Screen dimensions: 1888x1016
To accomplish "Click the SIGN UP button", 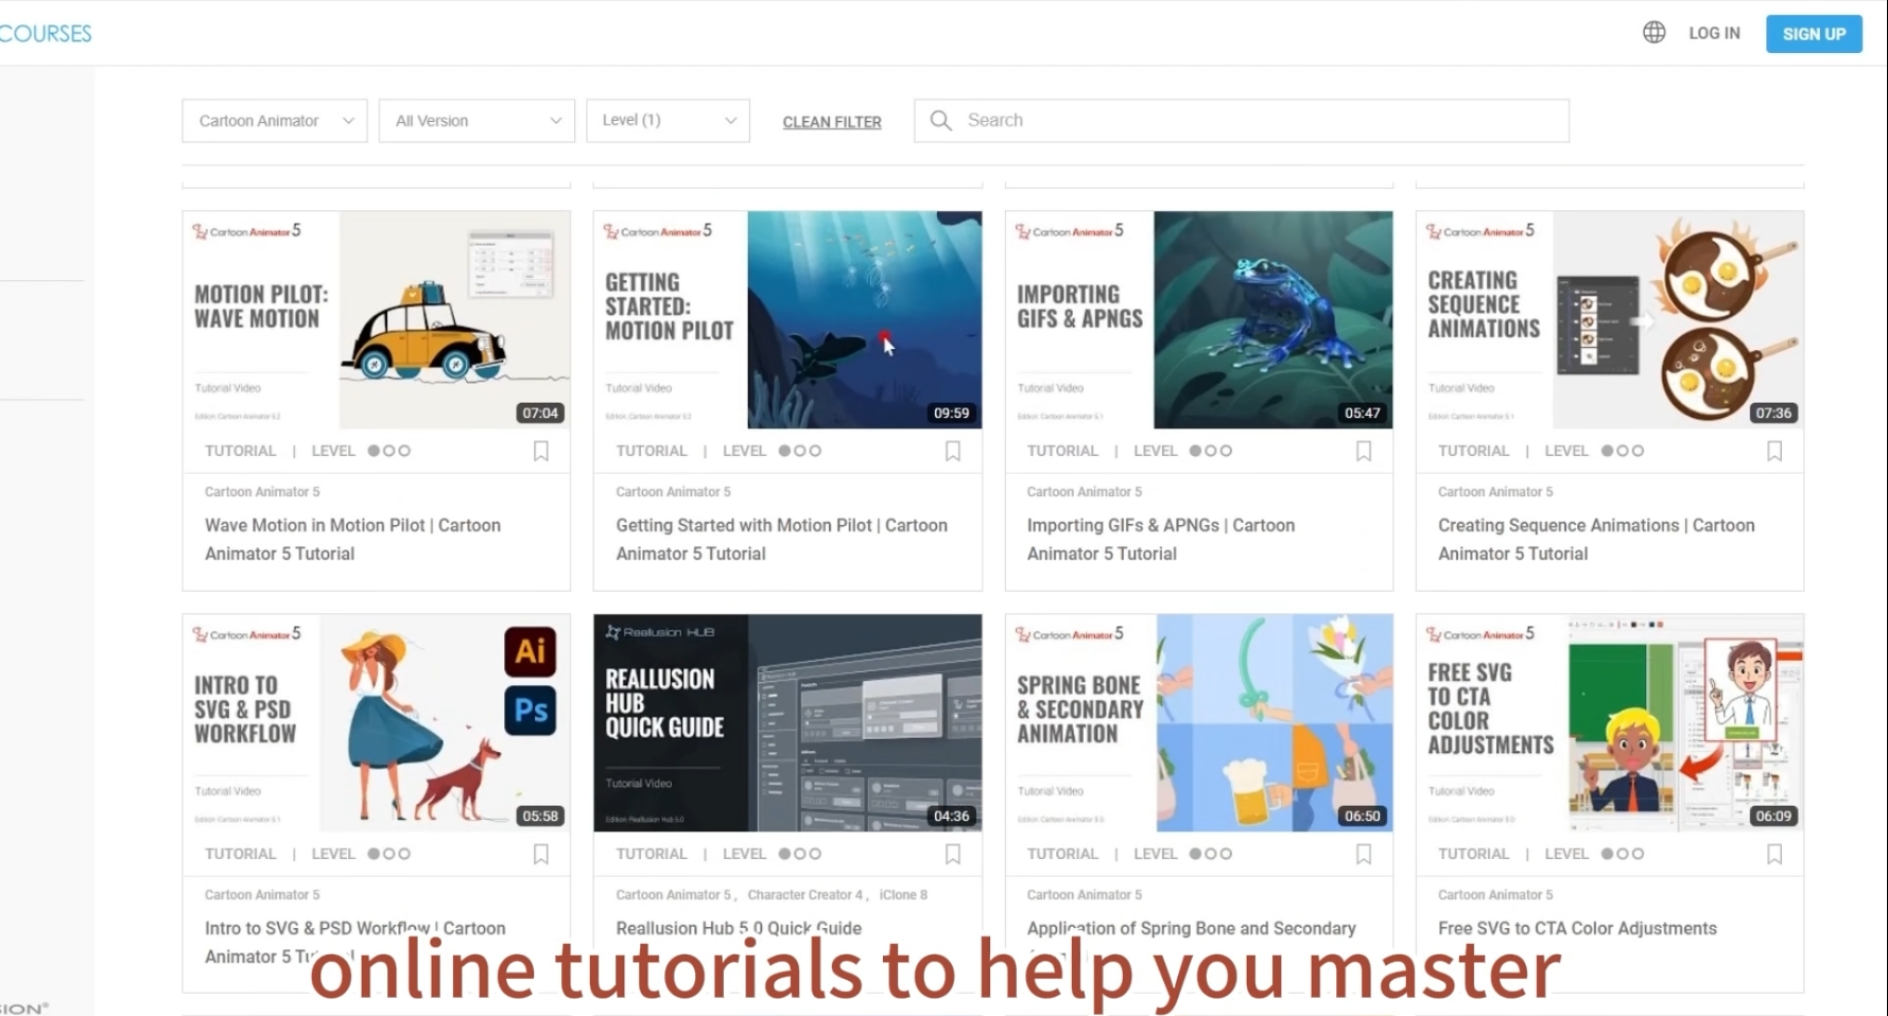I will [x=1814, y=33].
